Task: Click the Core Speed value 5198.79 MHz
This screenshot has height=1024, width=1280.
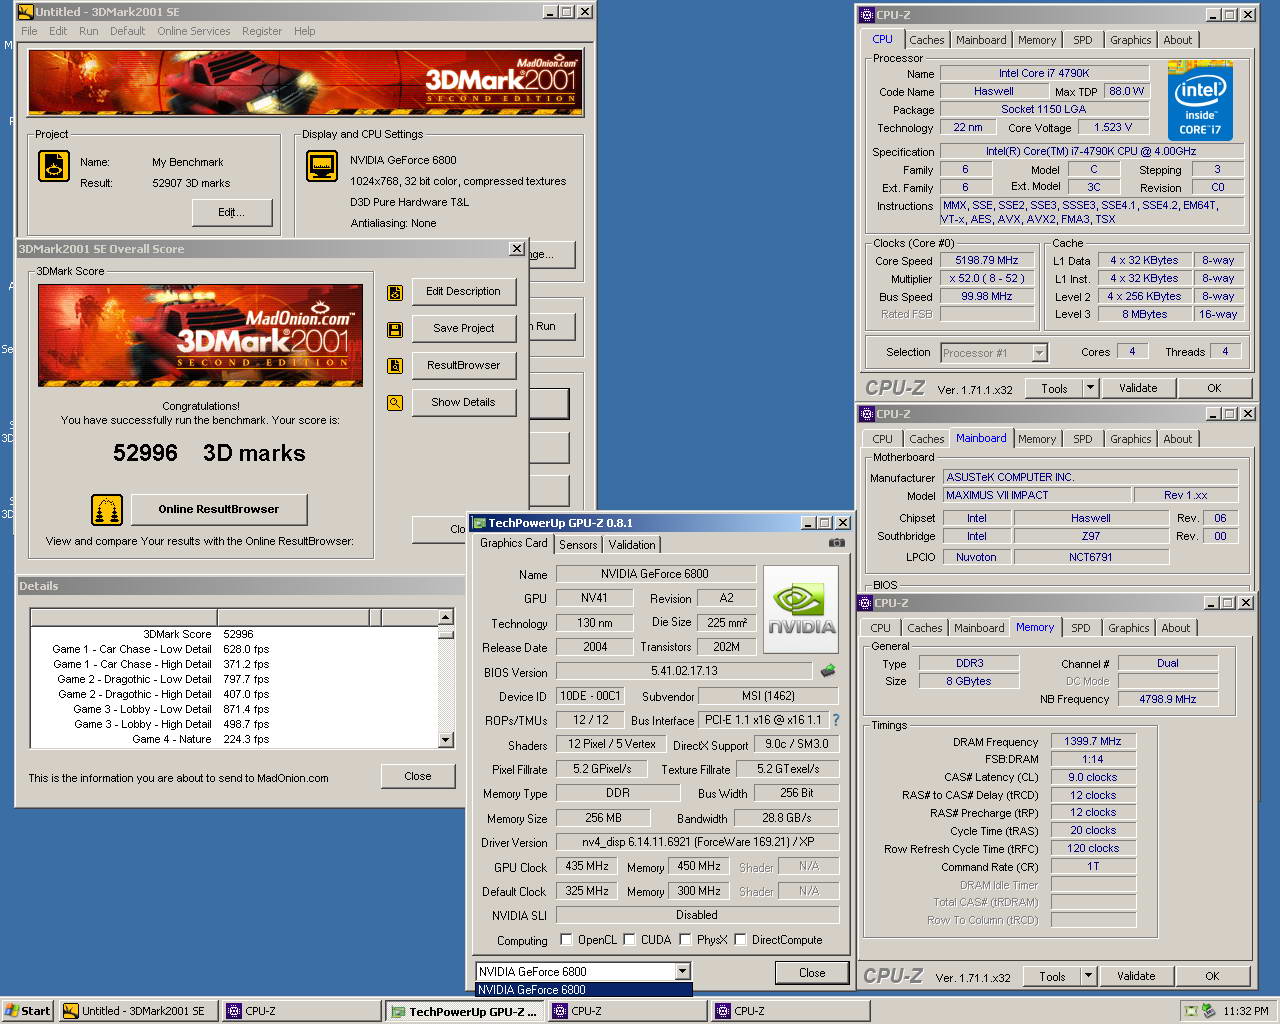Action: [x=986, y=261]
